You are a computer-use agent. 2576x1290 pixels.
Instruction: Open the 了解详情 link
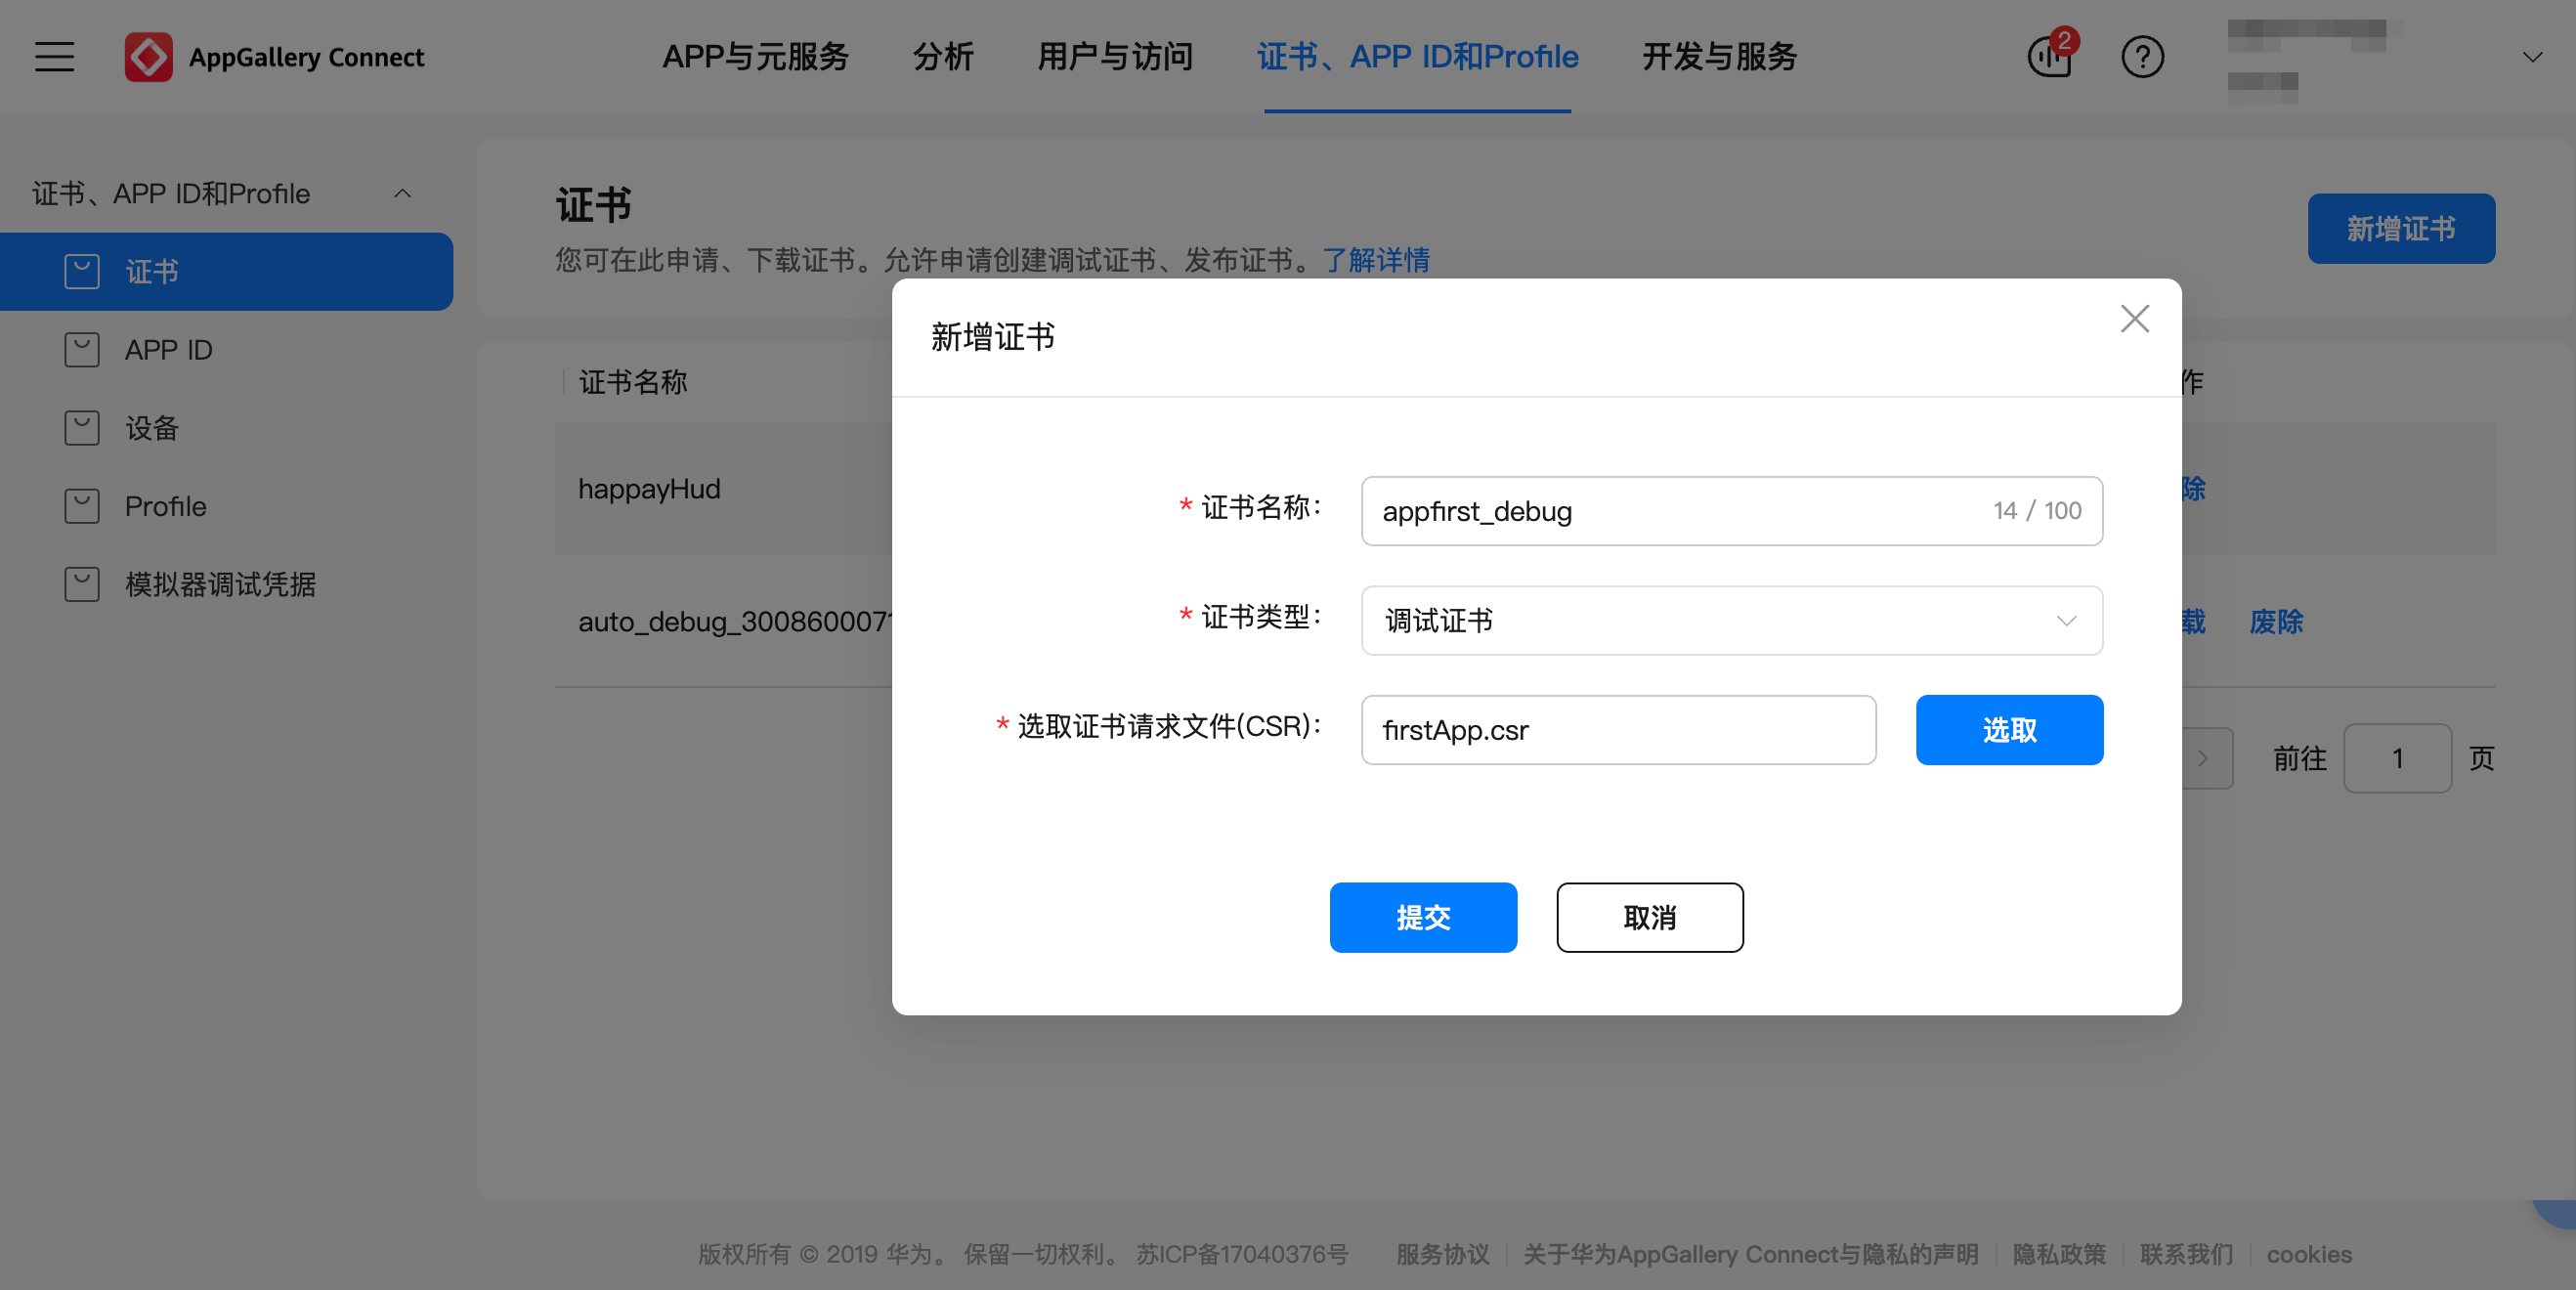1376,261
